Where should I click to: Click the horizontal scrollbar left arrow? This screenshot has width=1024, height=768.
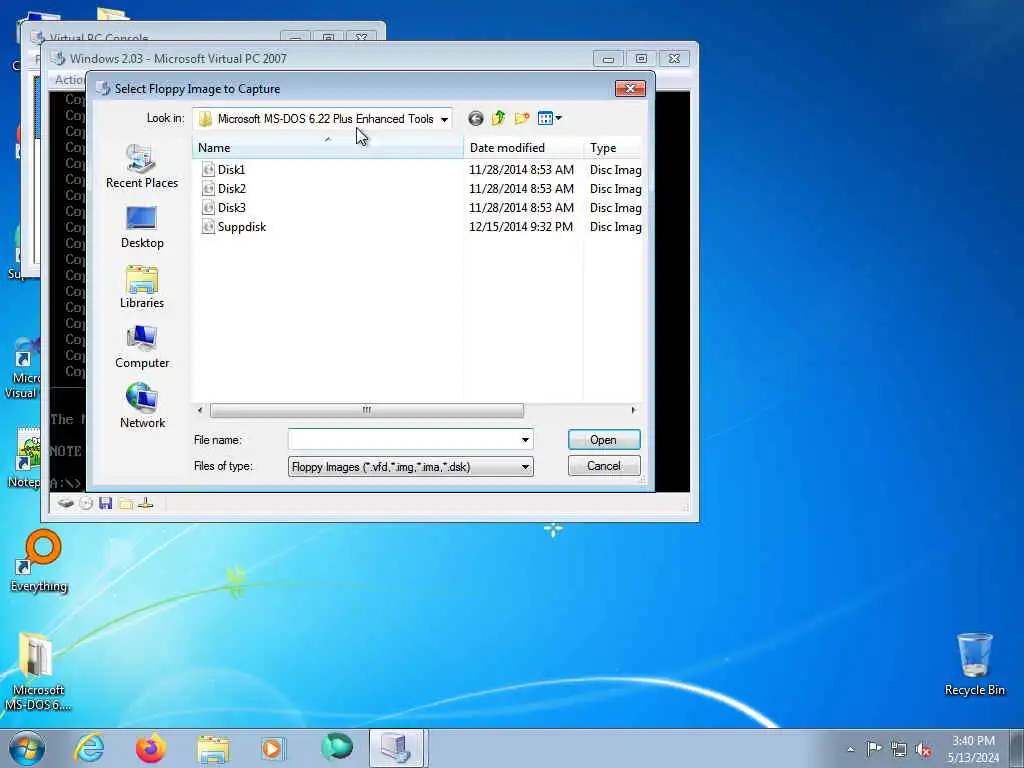click(x=200, y=410)
